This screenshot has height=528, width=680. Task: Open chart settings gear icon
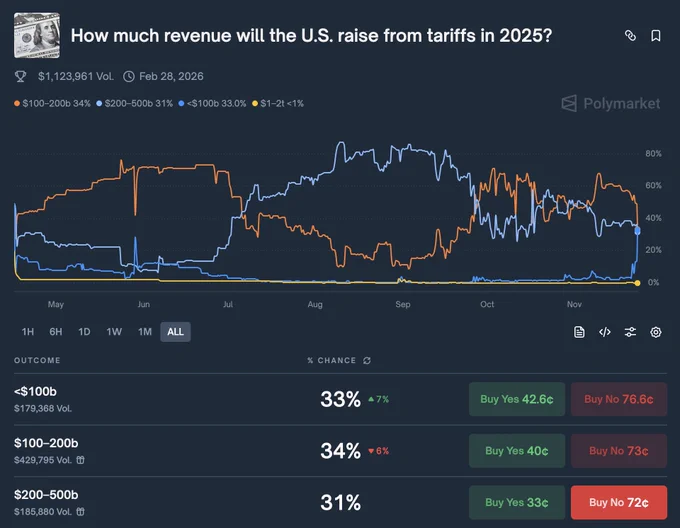pyautogui.click(x=656, y=332)
